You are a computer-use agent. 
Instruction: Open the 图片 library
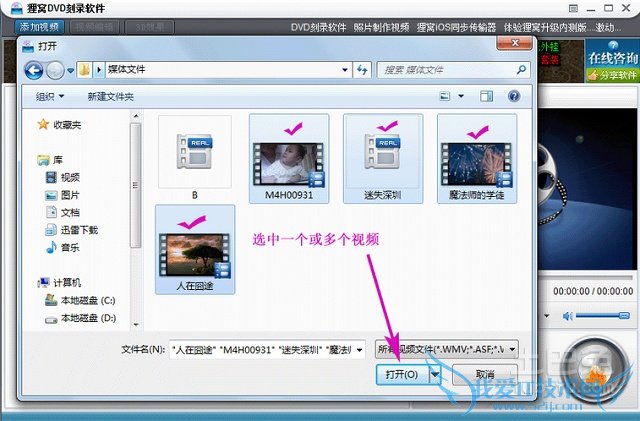coord(62,195)
